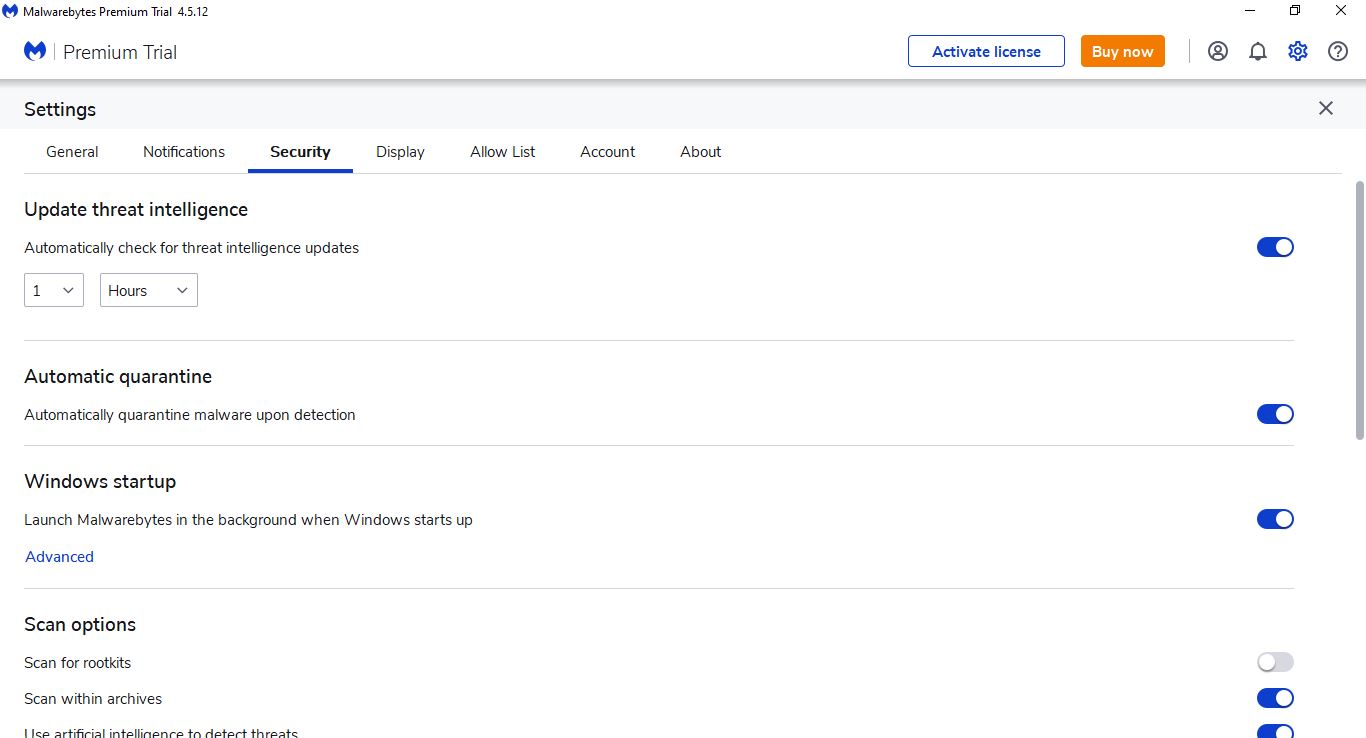Click the settings gear icon
The width and height of the screenshot is (1366, 738).
pyautogui.click(x=1298, y=52)
